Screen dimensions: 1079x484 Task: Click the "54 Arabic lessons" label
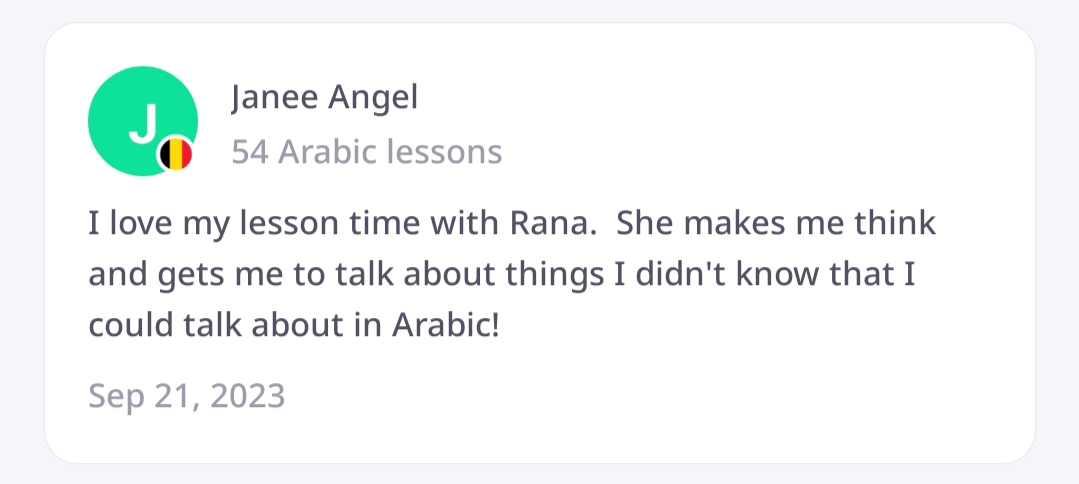366,152
